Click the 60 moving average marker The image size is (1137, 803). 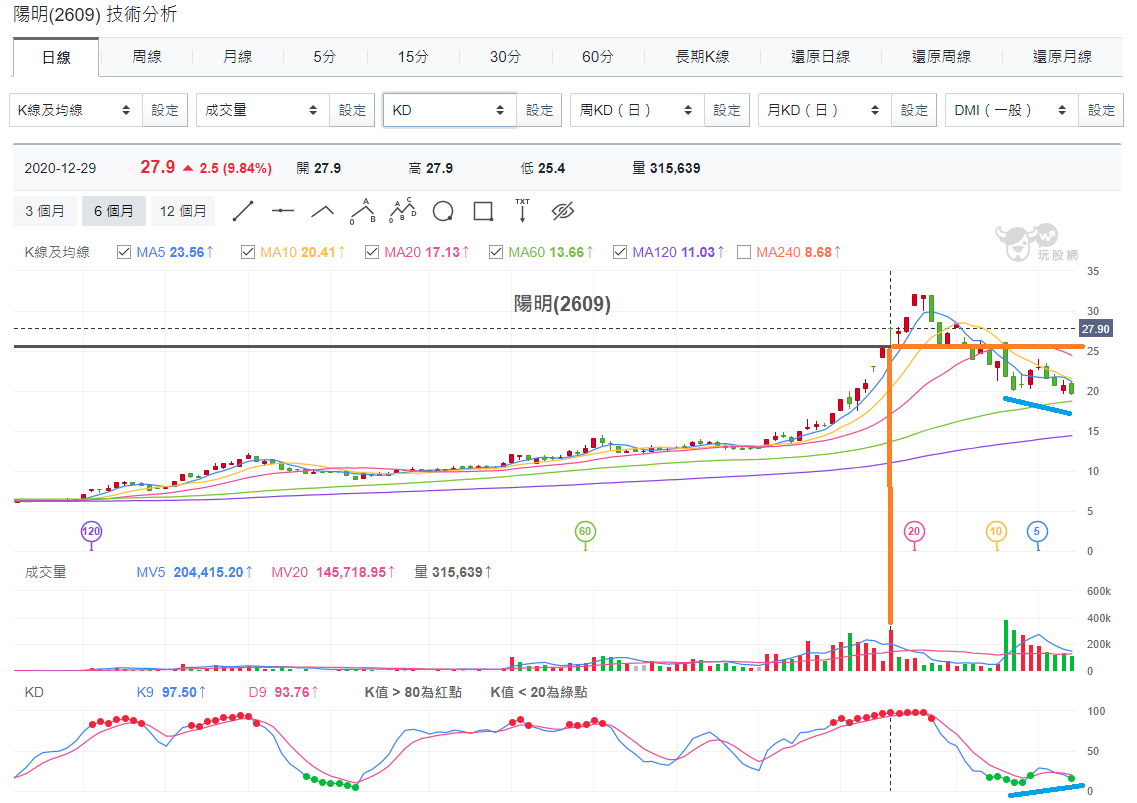click(x=585, y=532)
